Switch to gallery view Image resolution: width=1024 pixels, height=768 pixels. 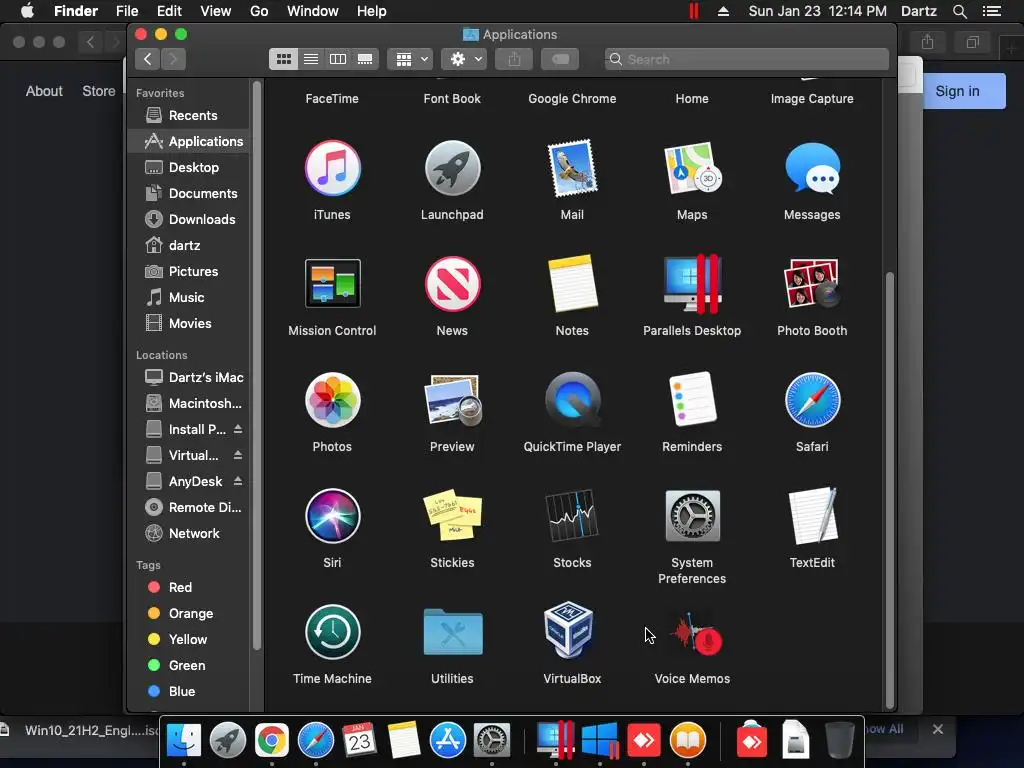(365, 59)
